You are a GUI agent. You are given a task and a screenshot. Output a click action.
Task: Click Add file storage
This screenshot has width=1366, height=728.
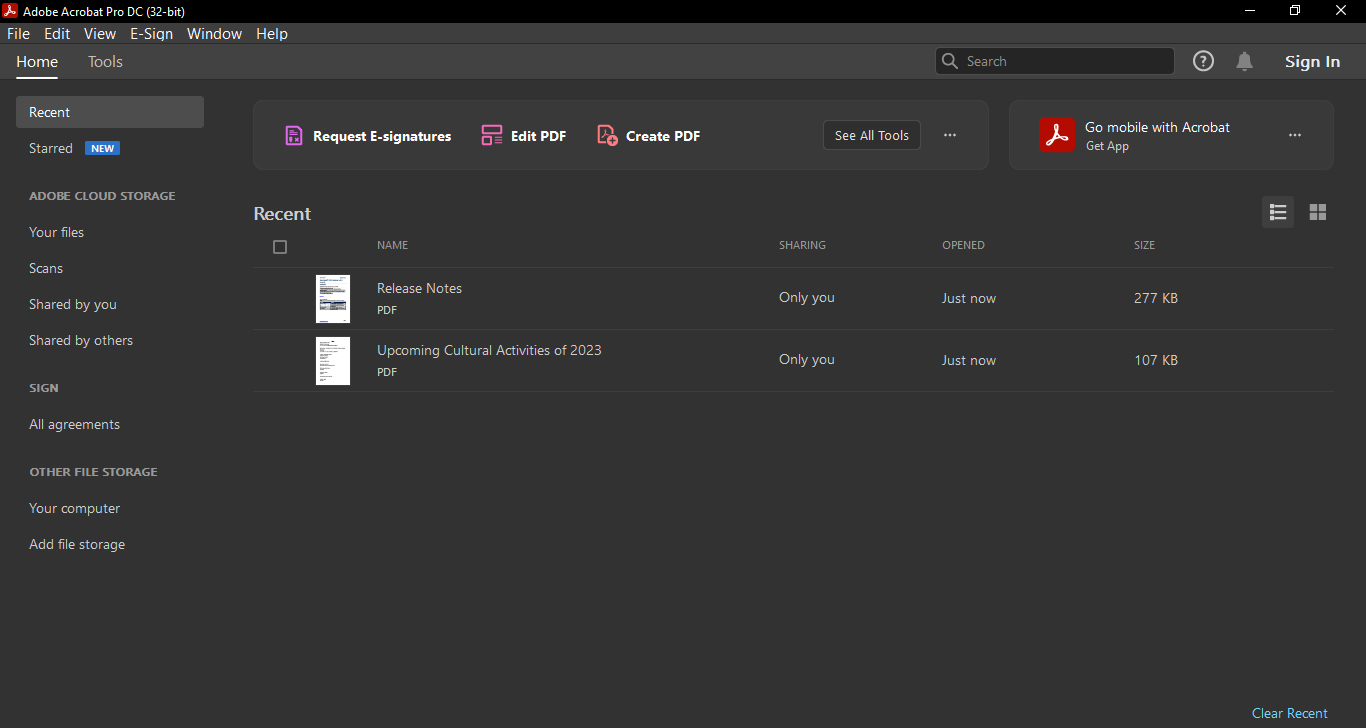[77, 544]
